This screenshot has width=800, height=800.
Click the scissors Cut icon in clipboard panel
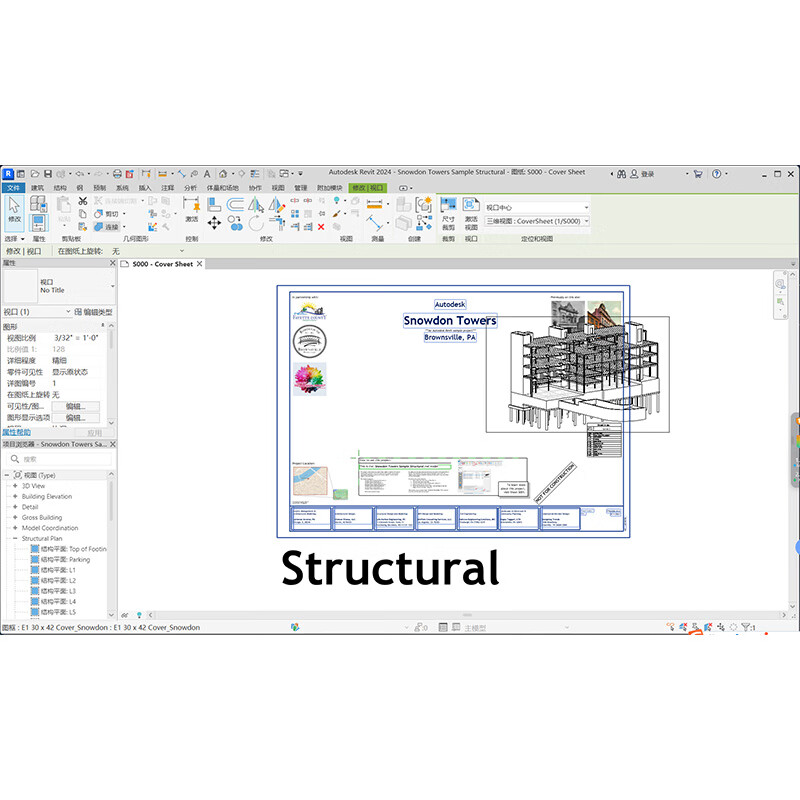point(83,201)
